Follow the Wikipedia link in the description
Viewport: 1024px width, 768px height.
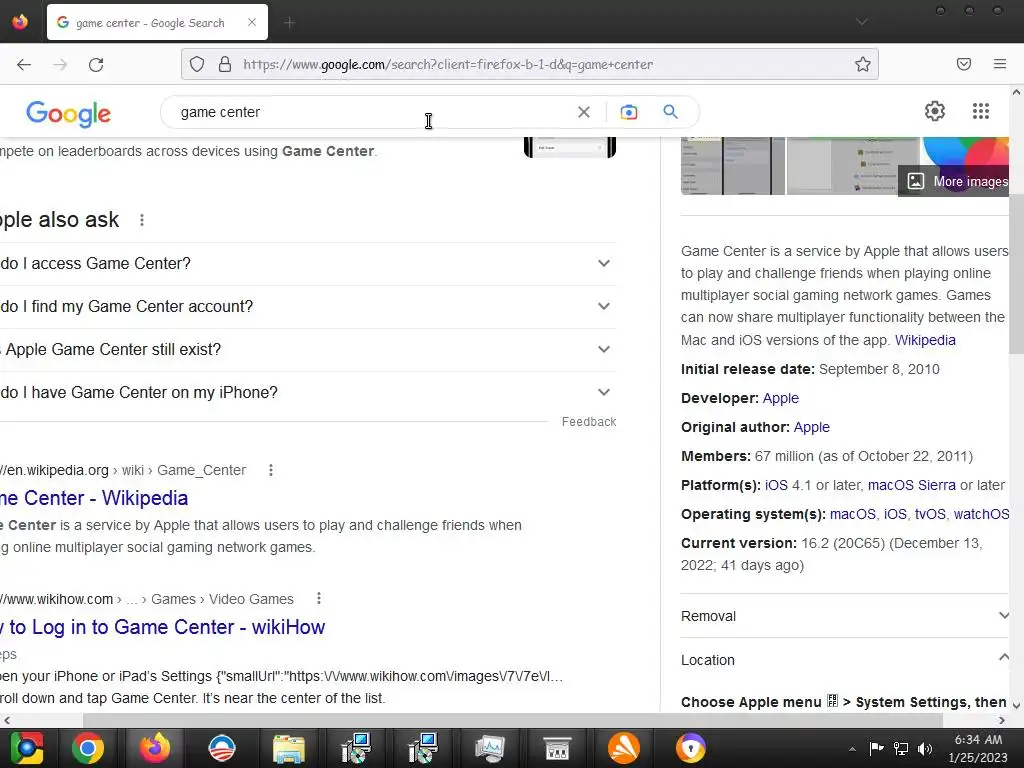(x=925, y=340)
